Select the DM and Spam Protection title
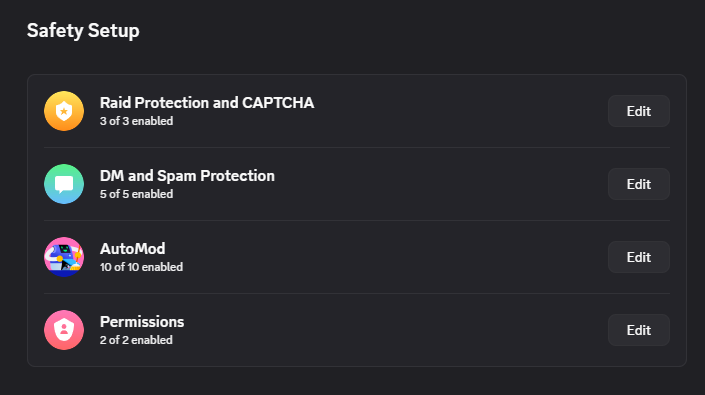Screen dimensions: 705x395 click(x=187, y=176)
